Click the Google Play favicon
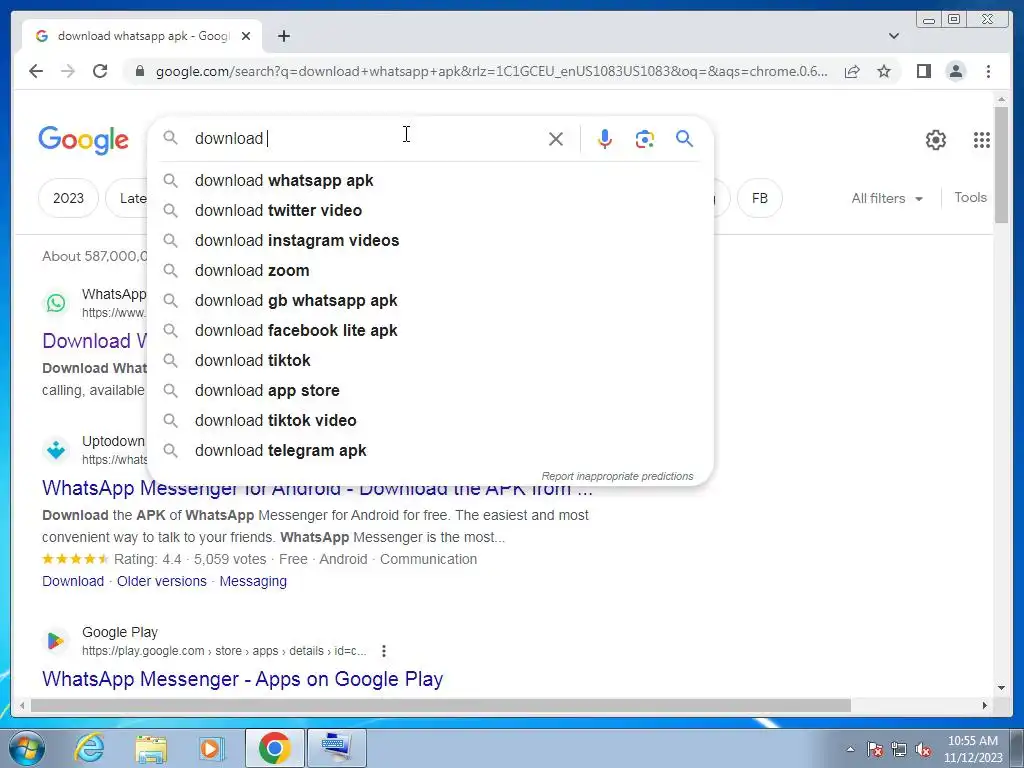Image resolution: width=1024 pixels, height=768 pixels. pyautogui.click(x=56, y=641)
